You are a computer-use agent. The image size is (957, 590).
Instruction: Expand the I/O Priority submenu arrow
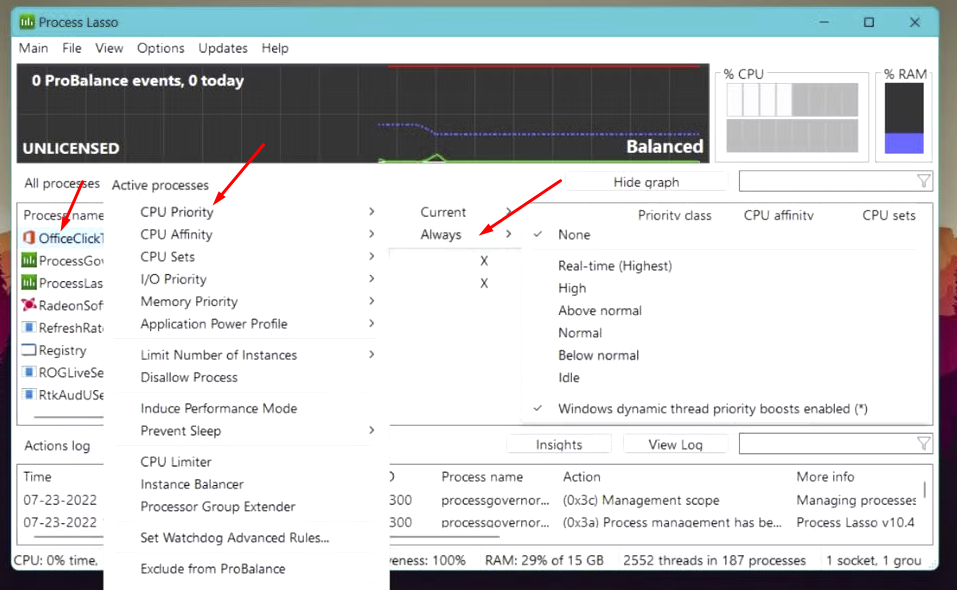372,279
